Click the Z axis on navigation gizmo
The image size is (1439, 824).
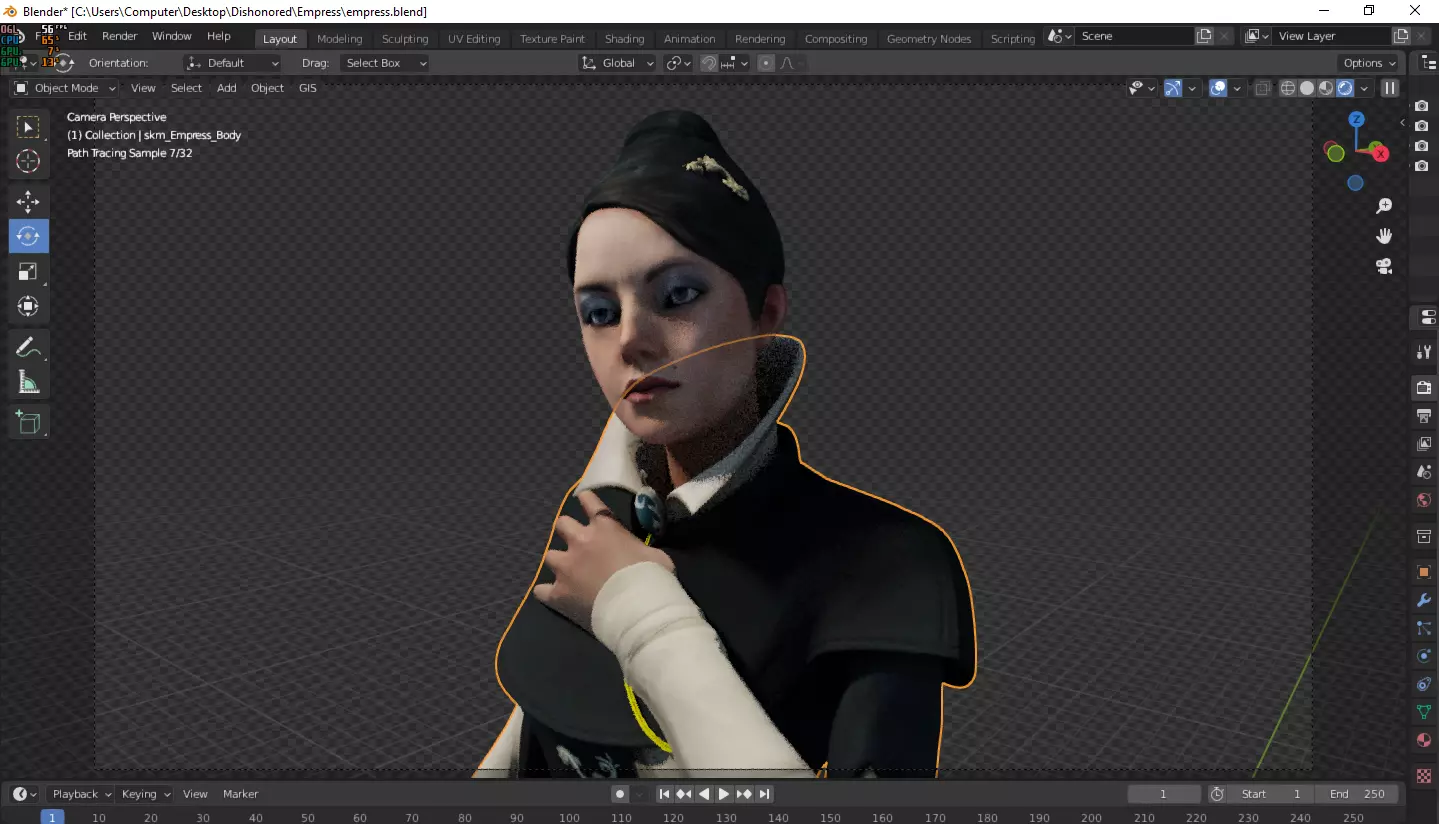click(1356, 119)
